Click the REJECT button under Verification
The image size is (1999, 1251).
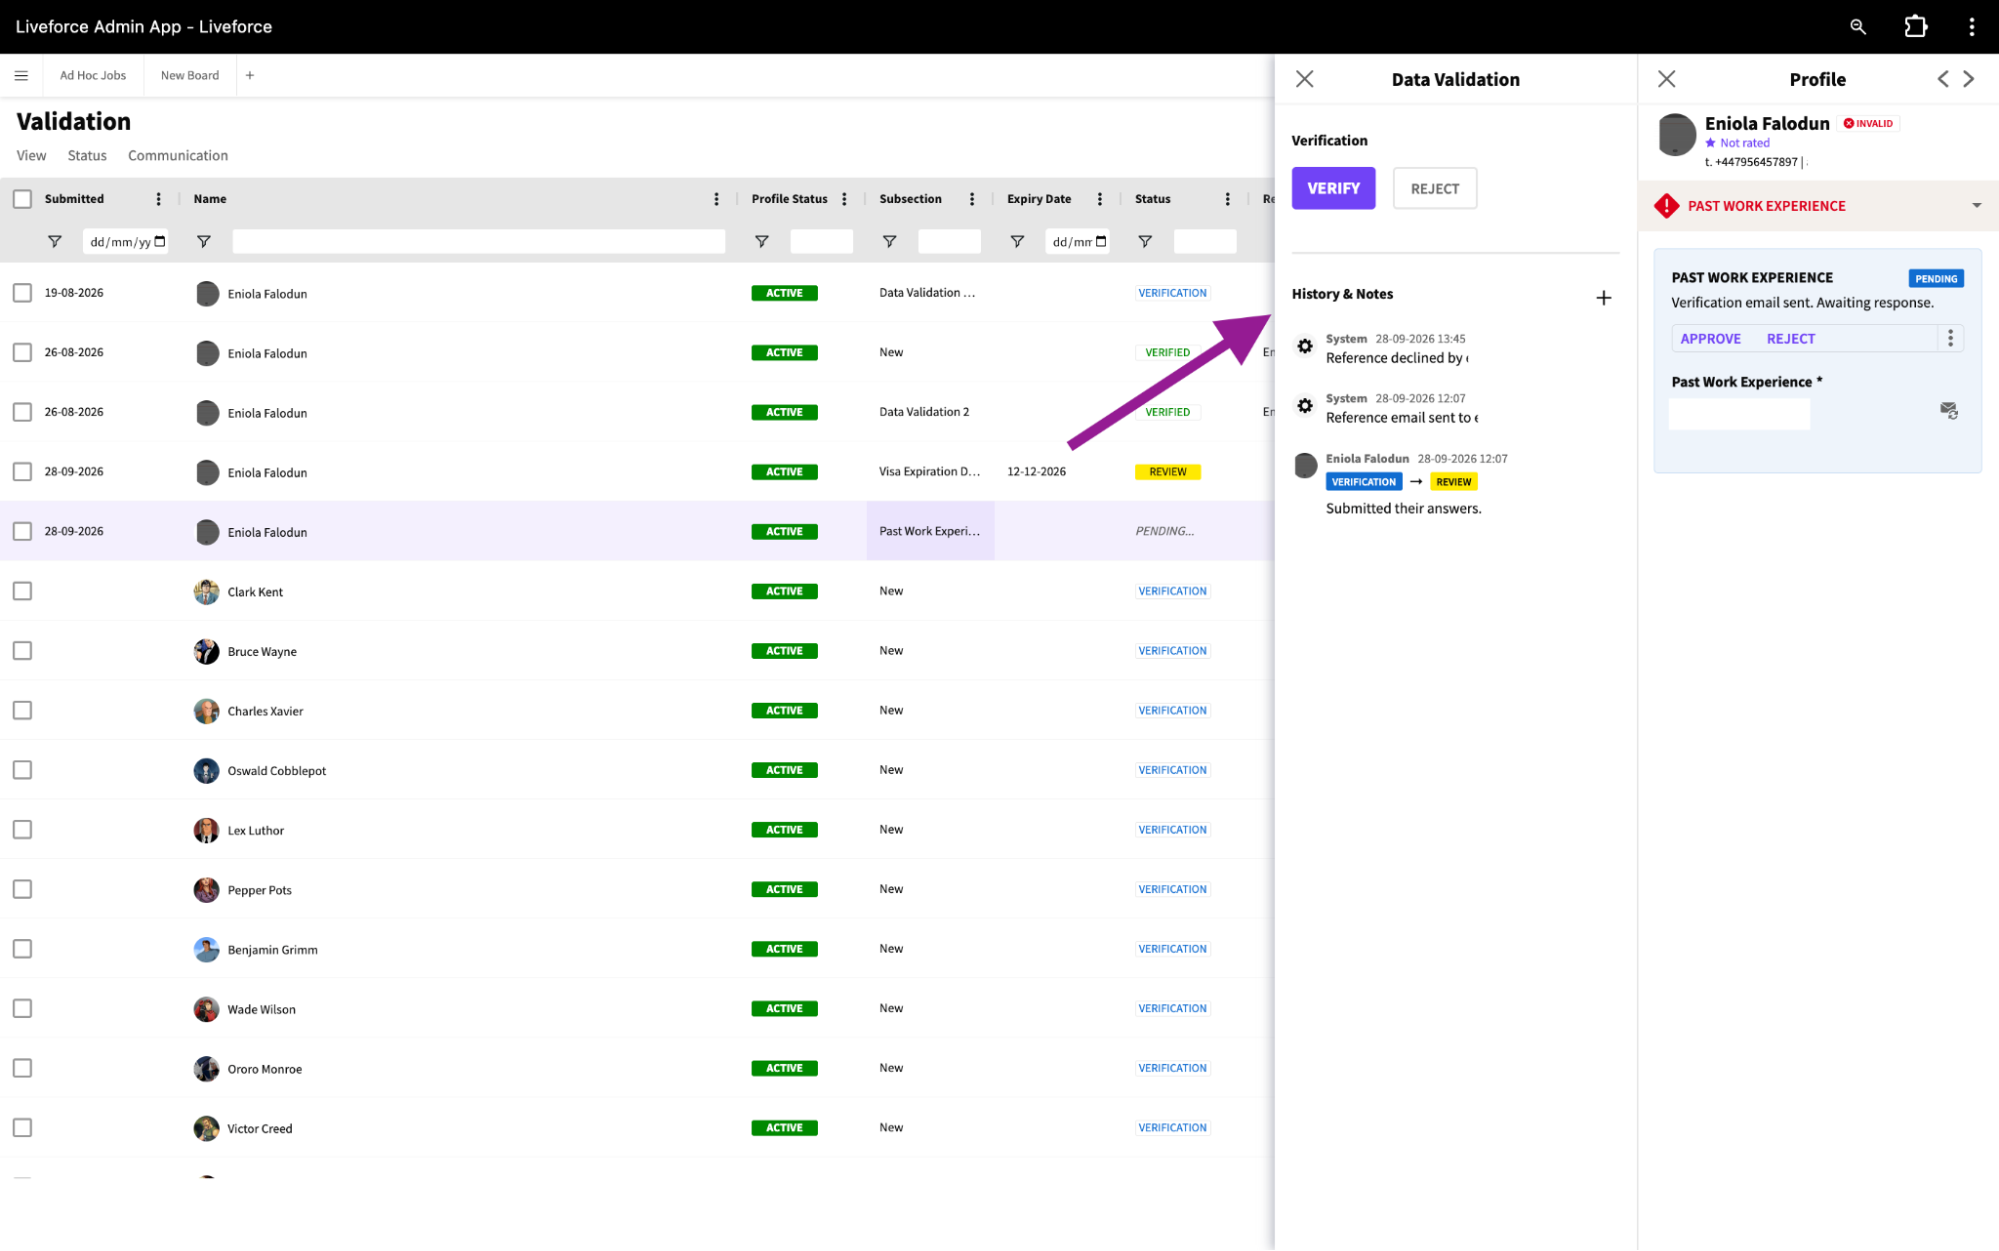[x=1434, y=188]
